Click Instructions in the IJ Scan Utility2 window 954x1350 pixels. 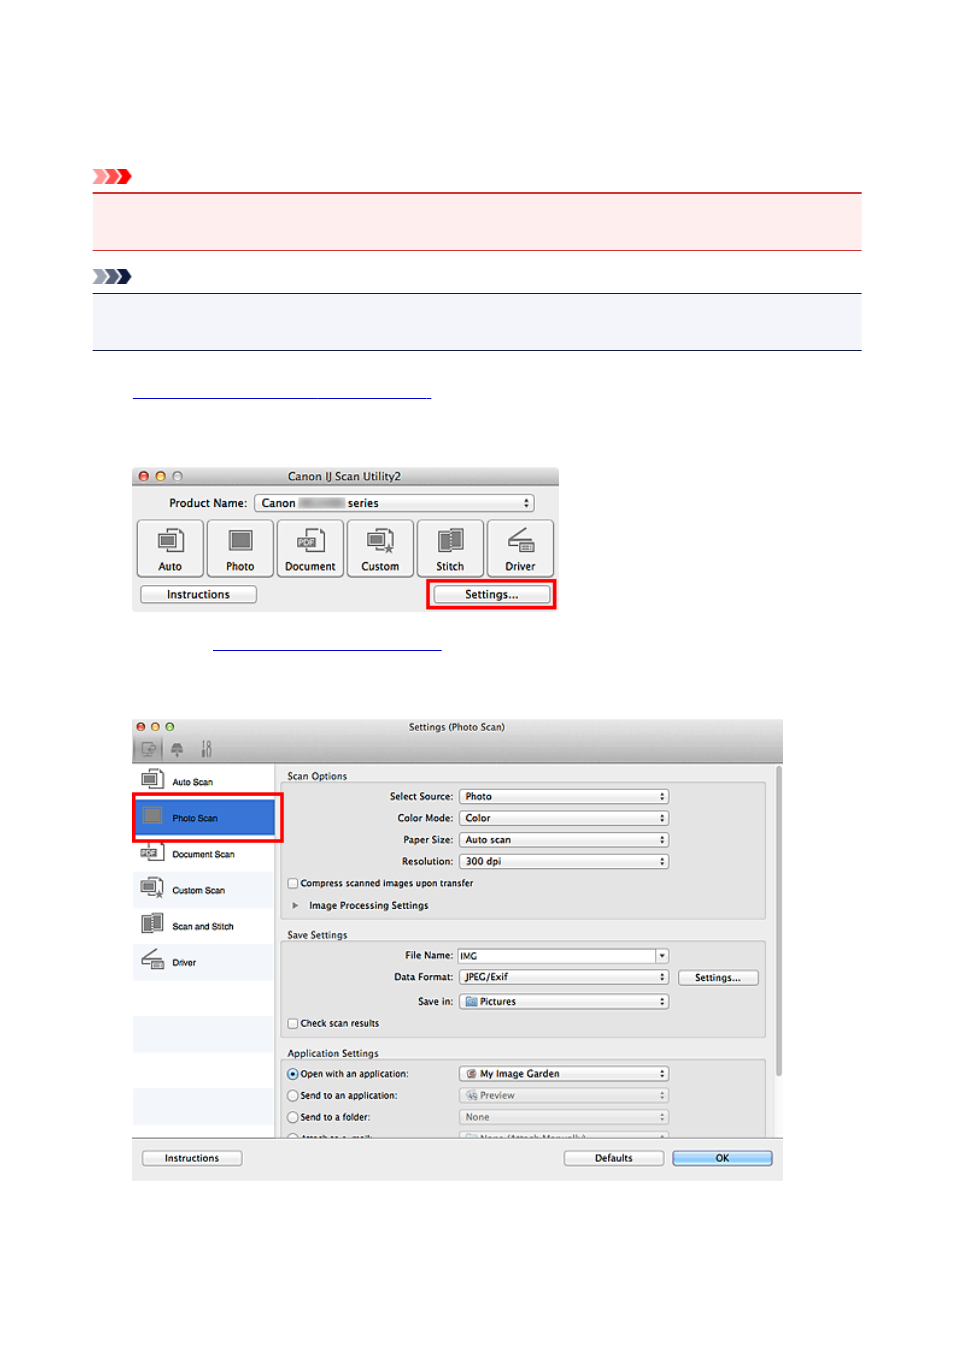198,594
